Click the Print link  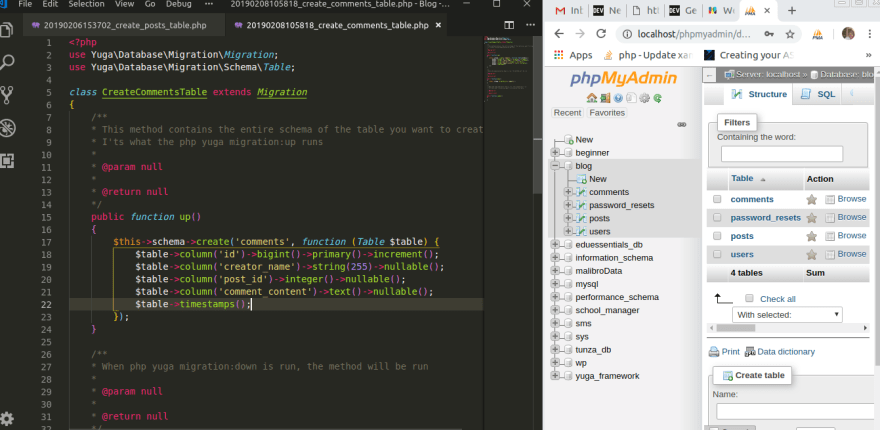(725, 351)
